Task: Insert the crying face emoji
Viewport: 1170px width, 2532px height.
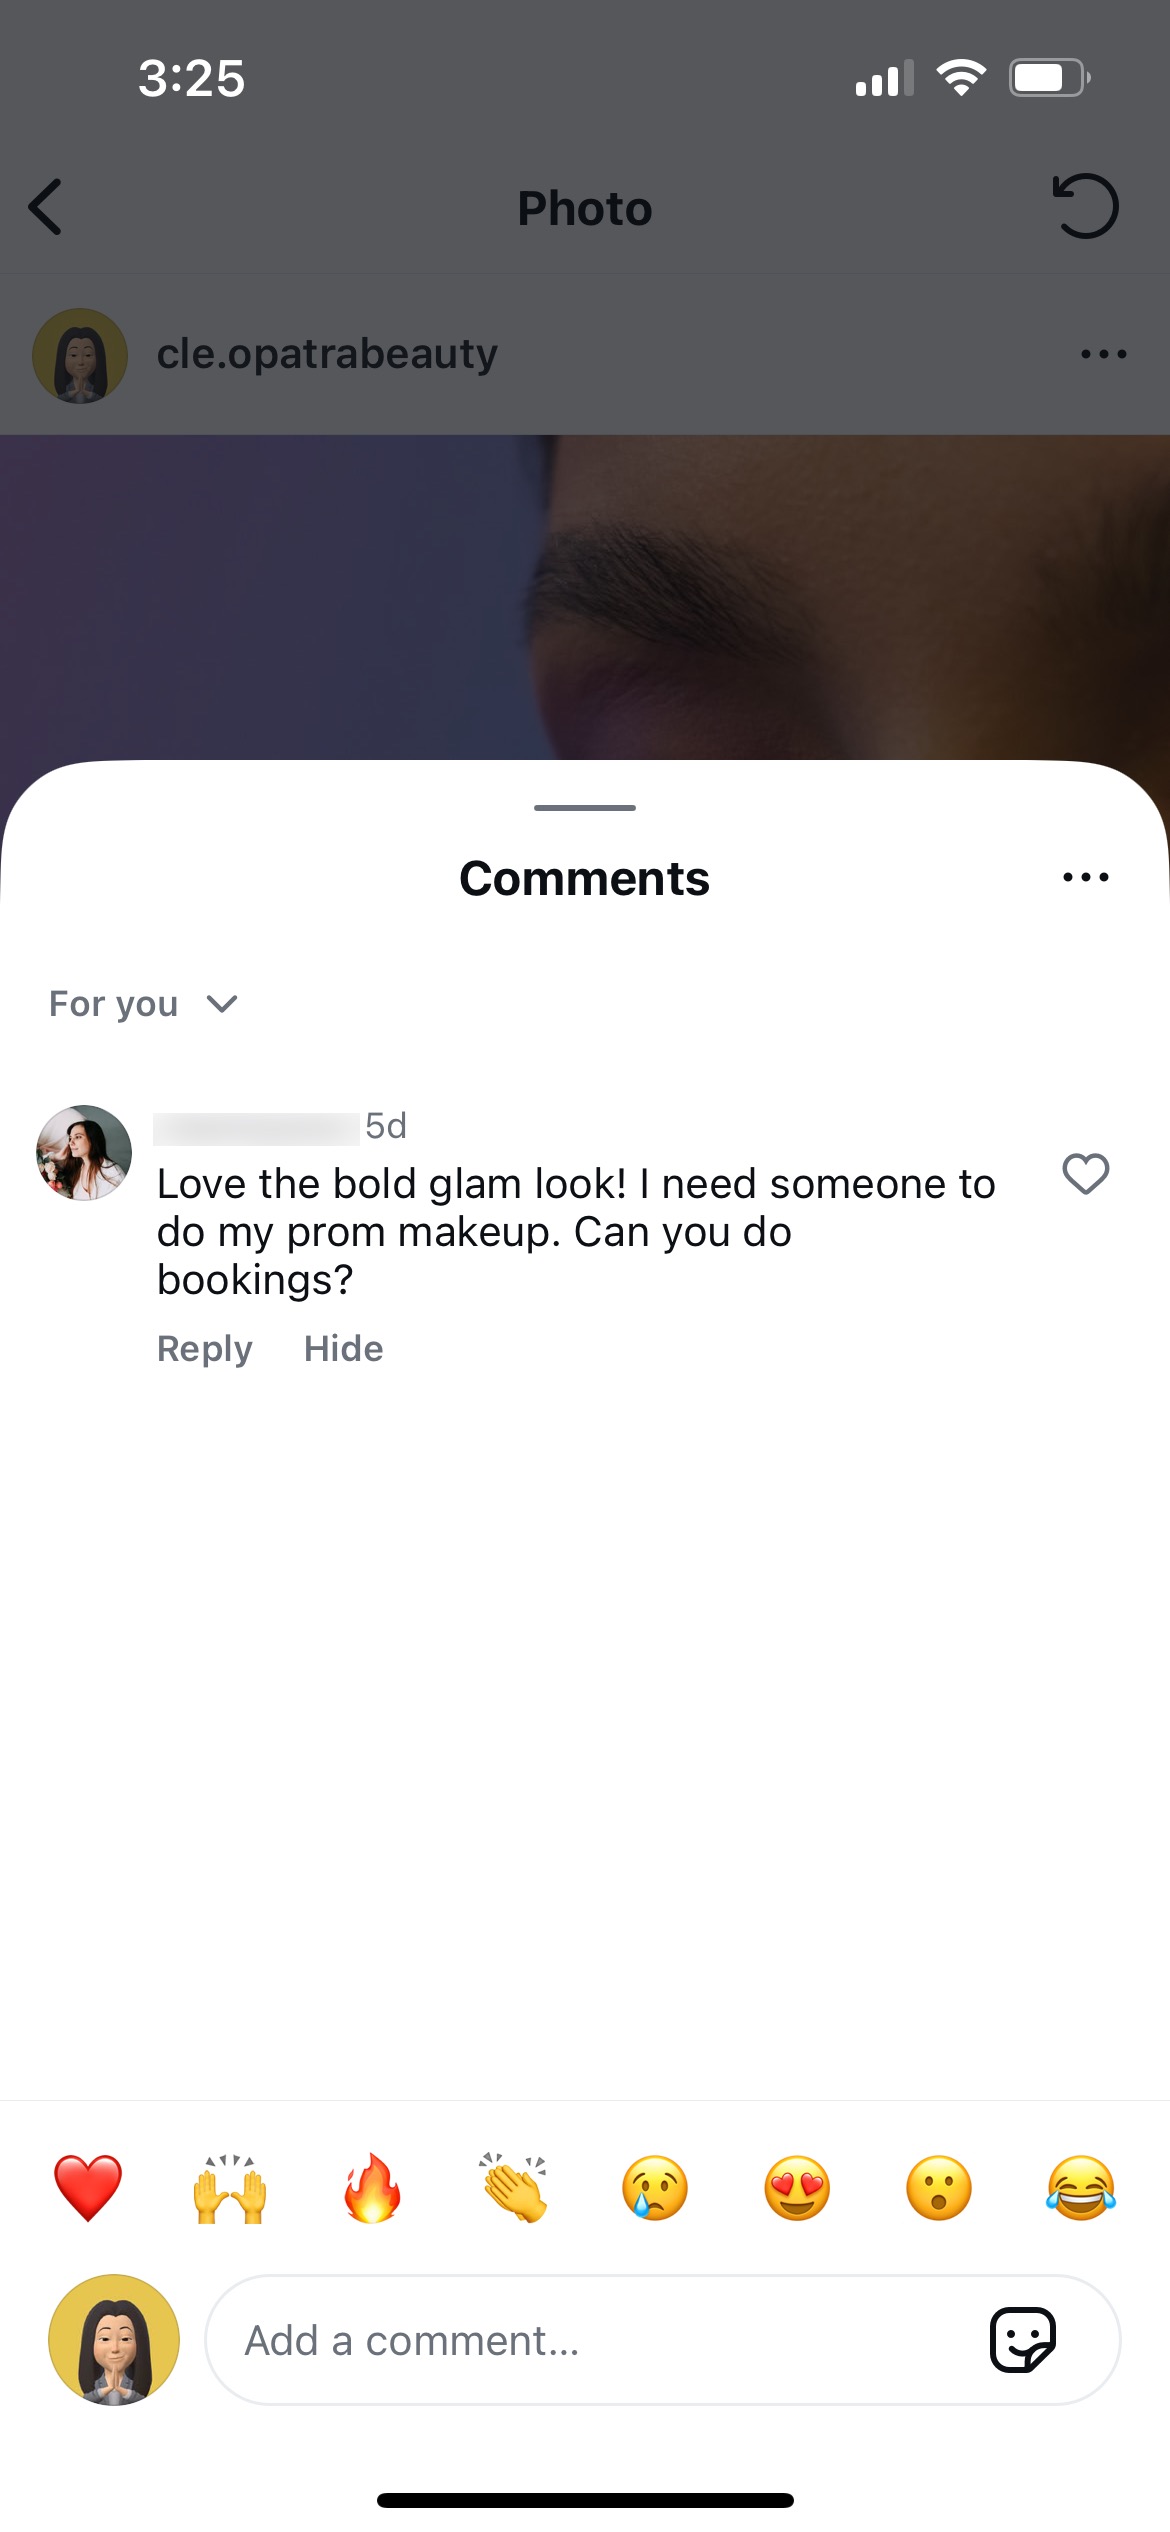Action: coord(655,2188)
